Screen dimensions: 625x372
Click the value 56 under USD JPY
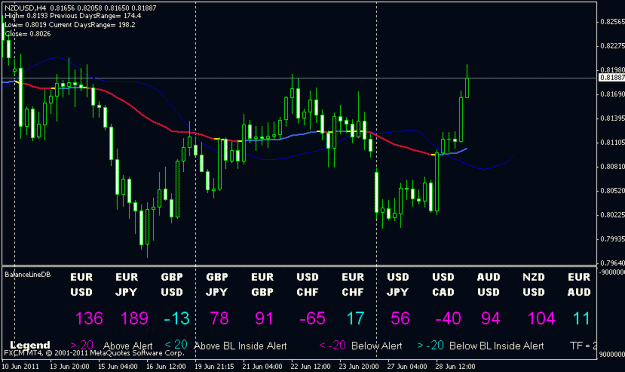coord(400,318)
